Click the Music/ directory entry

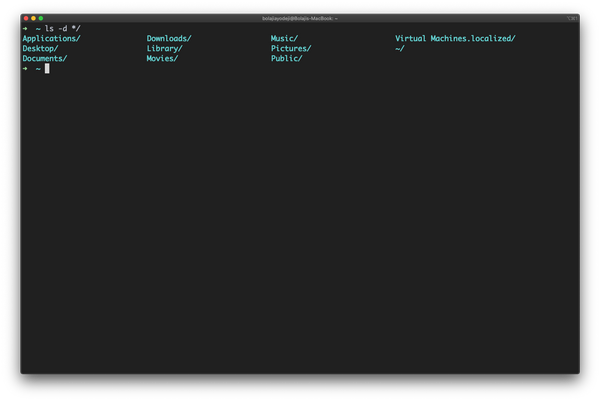(284, 38)
